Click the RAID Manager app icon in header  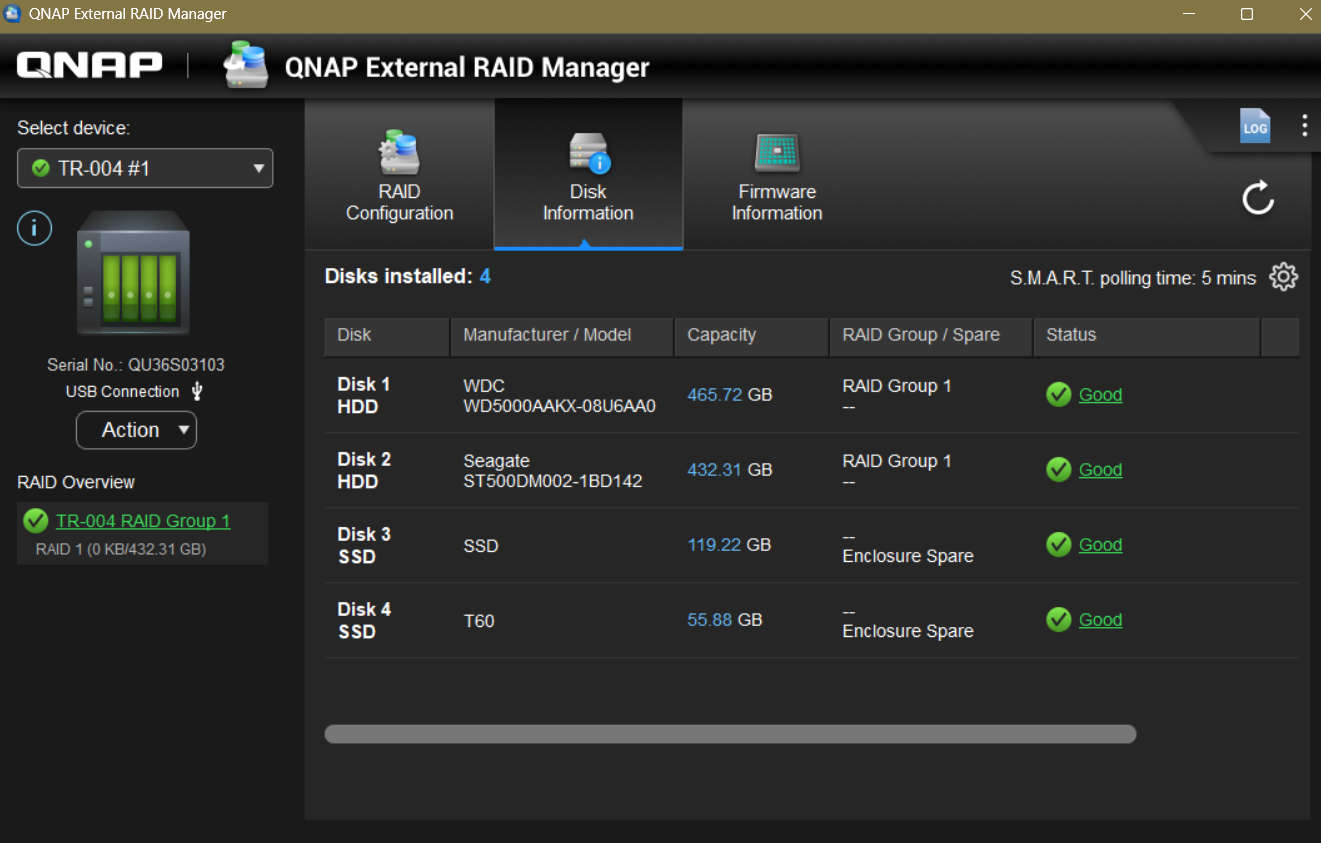[245, 64]
